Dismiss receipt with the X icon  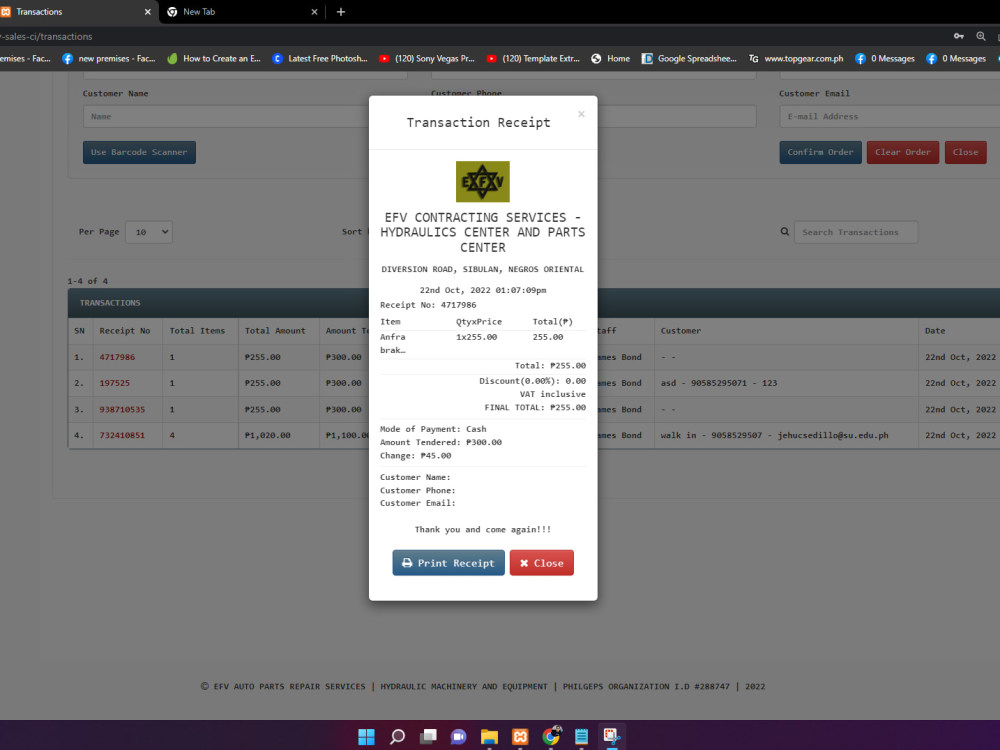coord(581,114)
